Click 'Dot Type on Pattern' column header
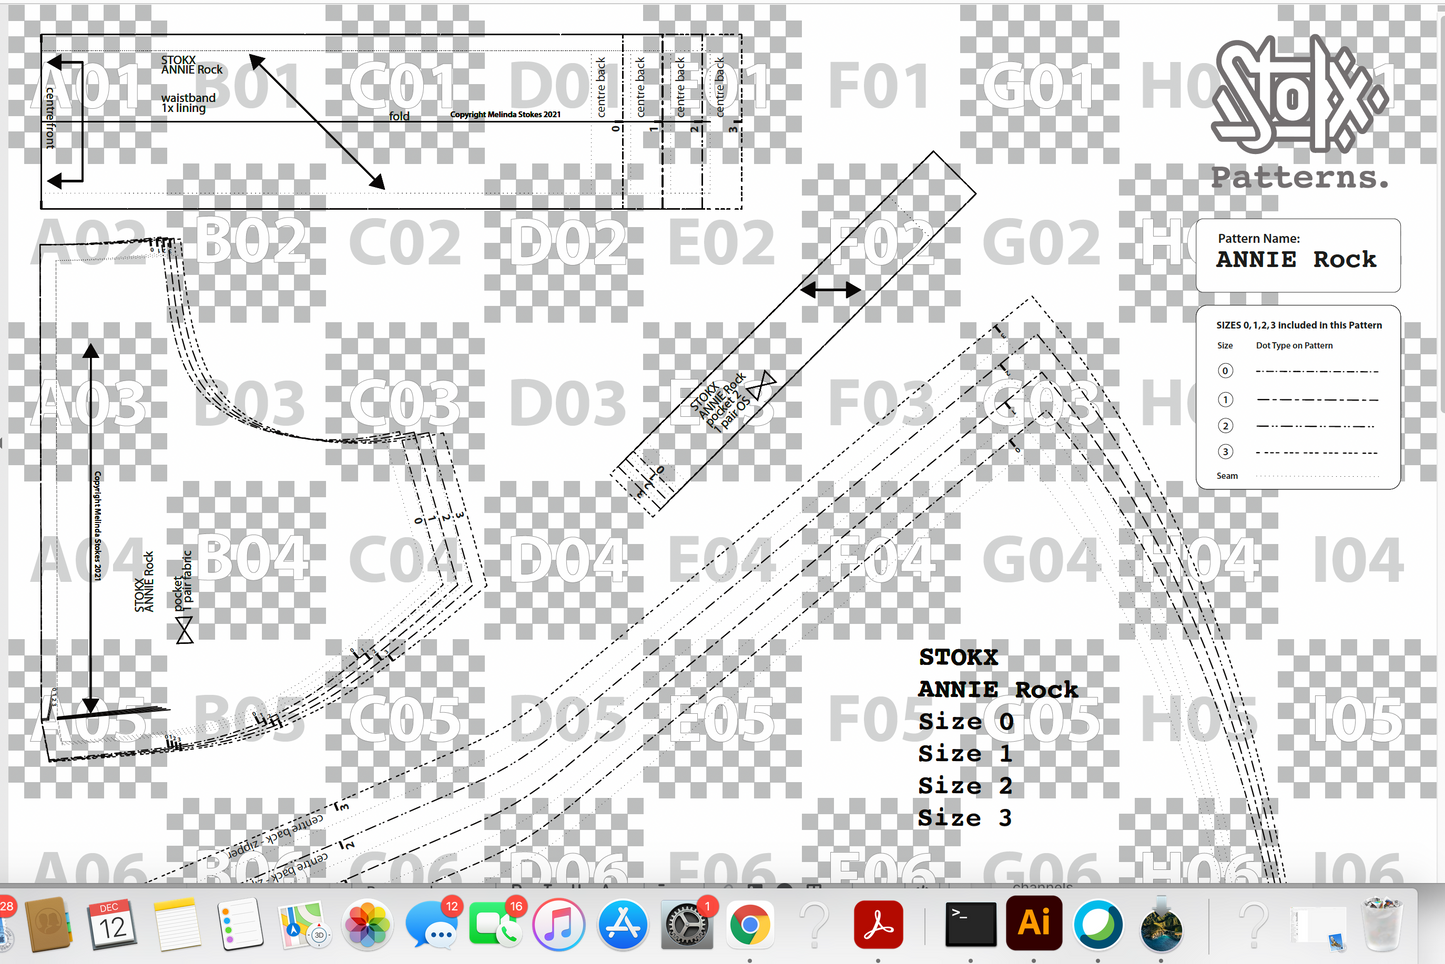 tap(1294, 346)
